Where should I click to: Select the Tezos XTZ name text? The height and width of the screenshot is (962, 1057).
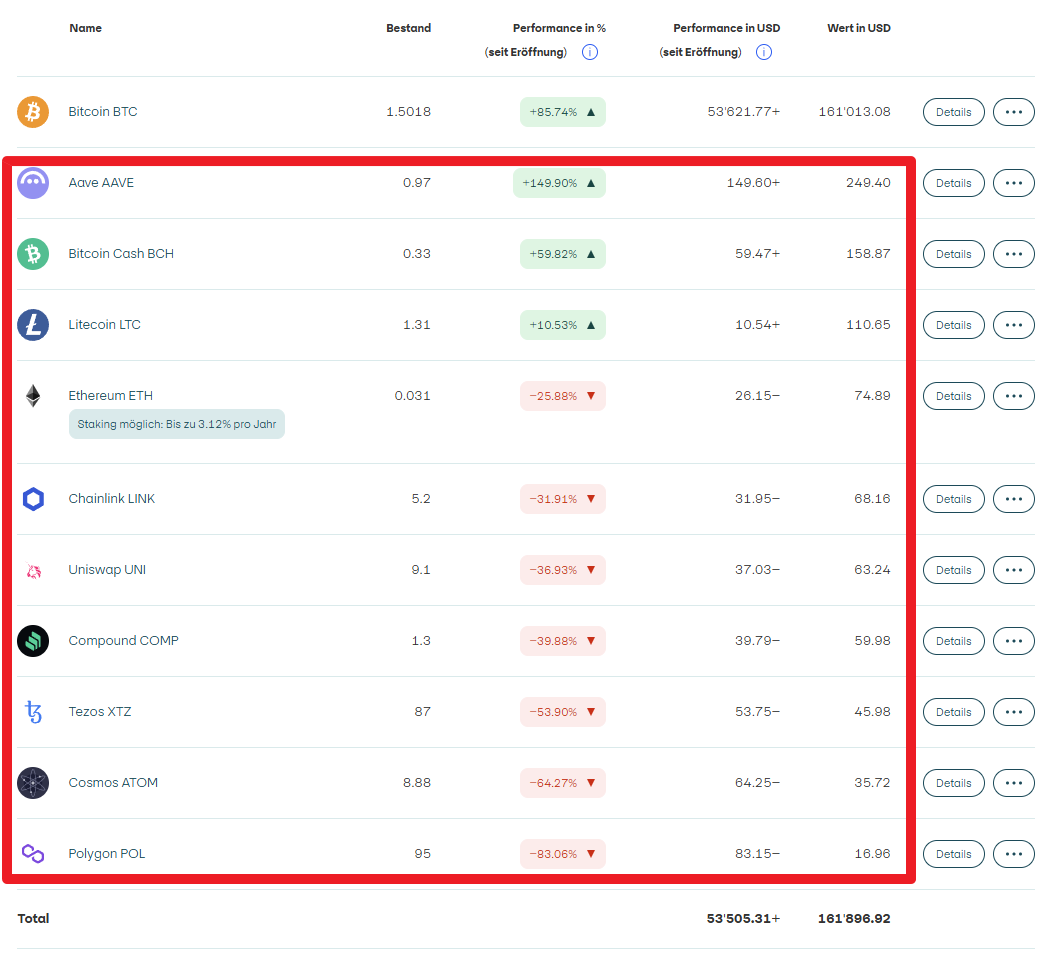click(x=100, y=712)
